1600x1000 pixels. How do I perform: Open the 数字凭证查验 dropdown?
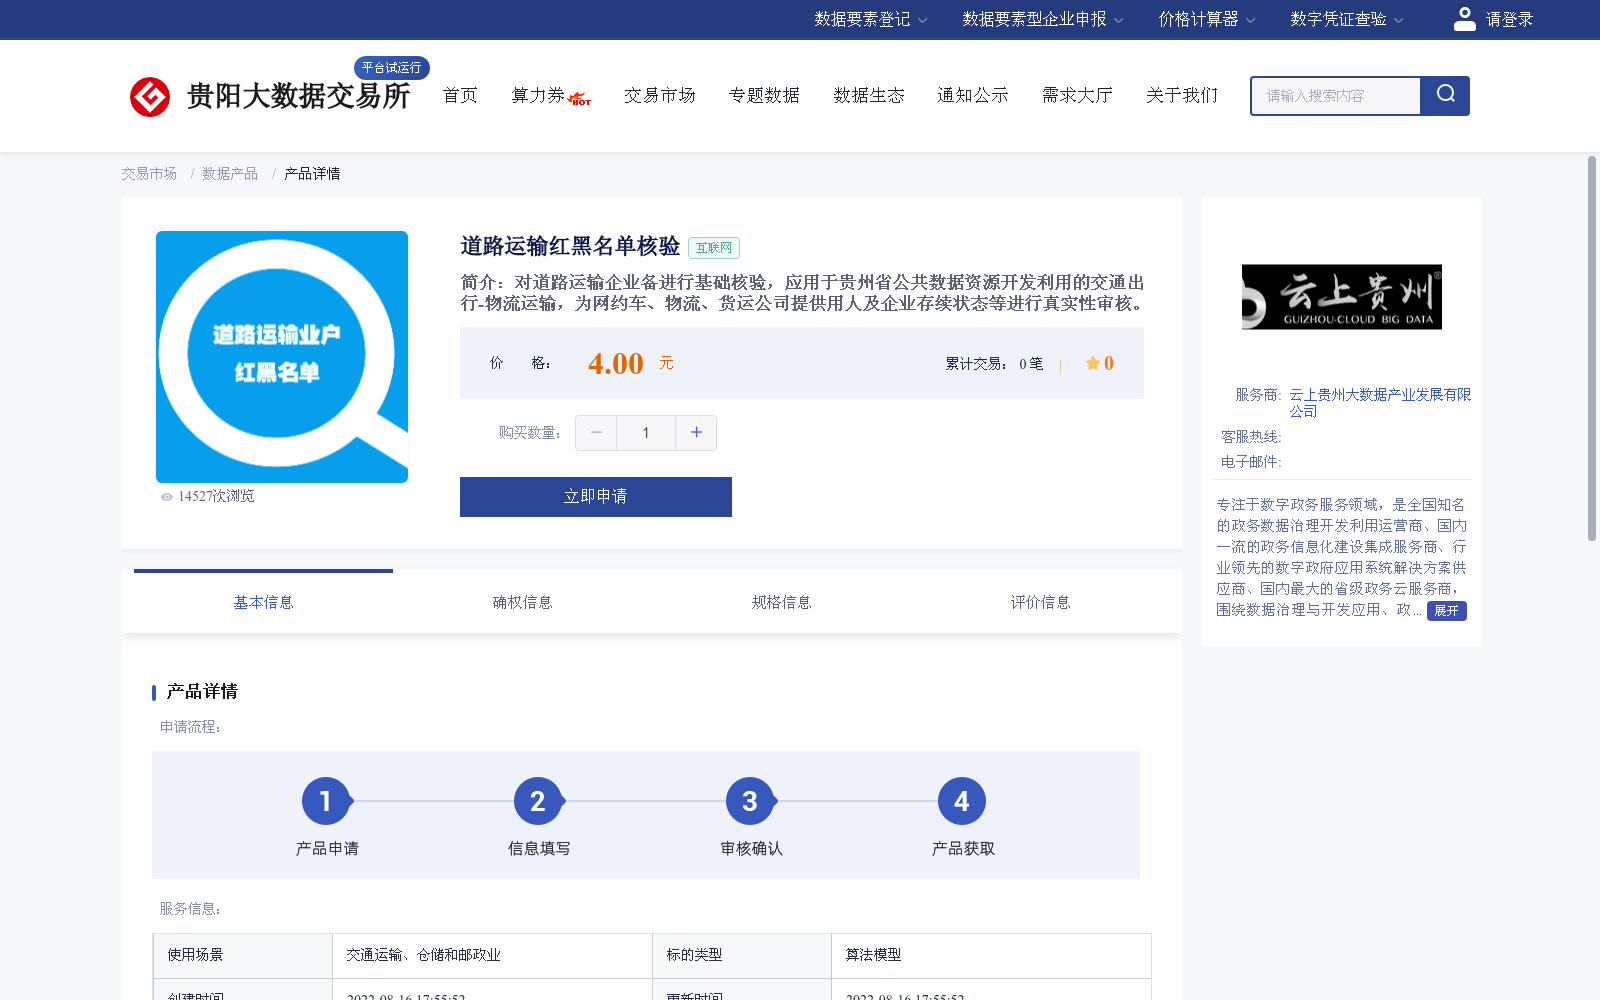point(1346,19)
